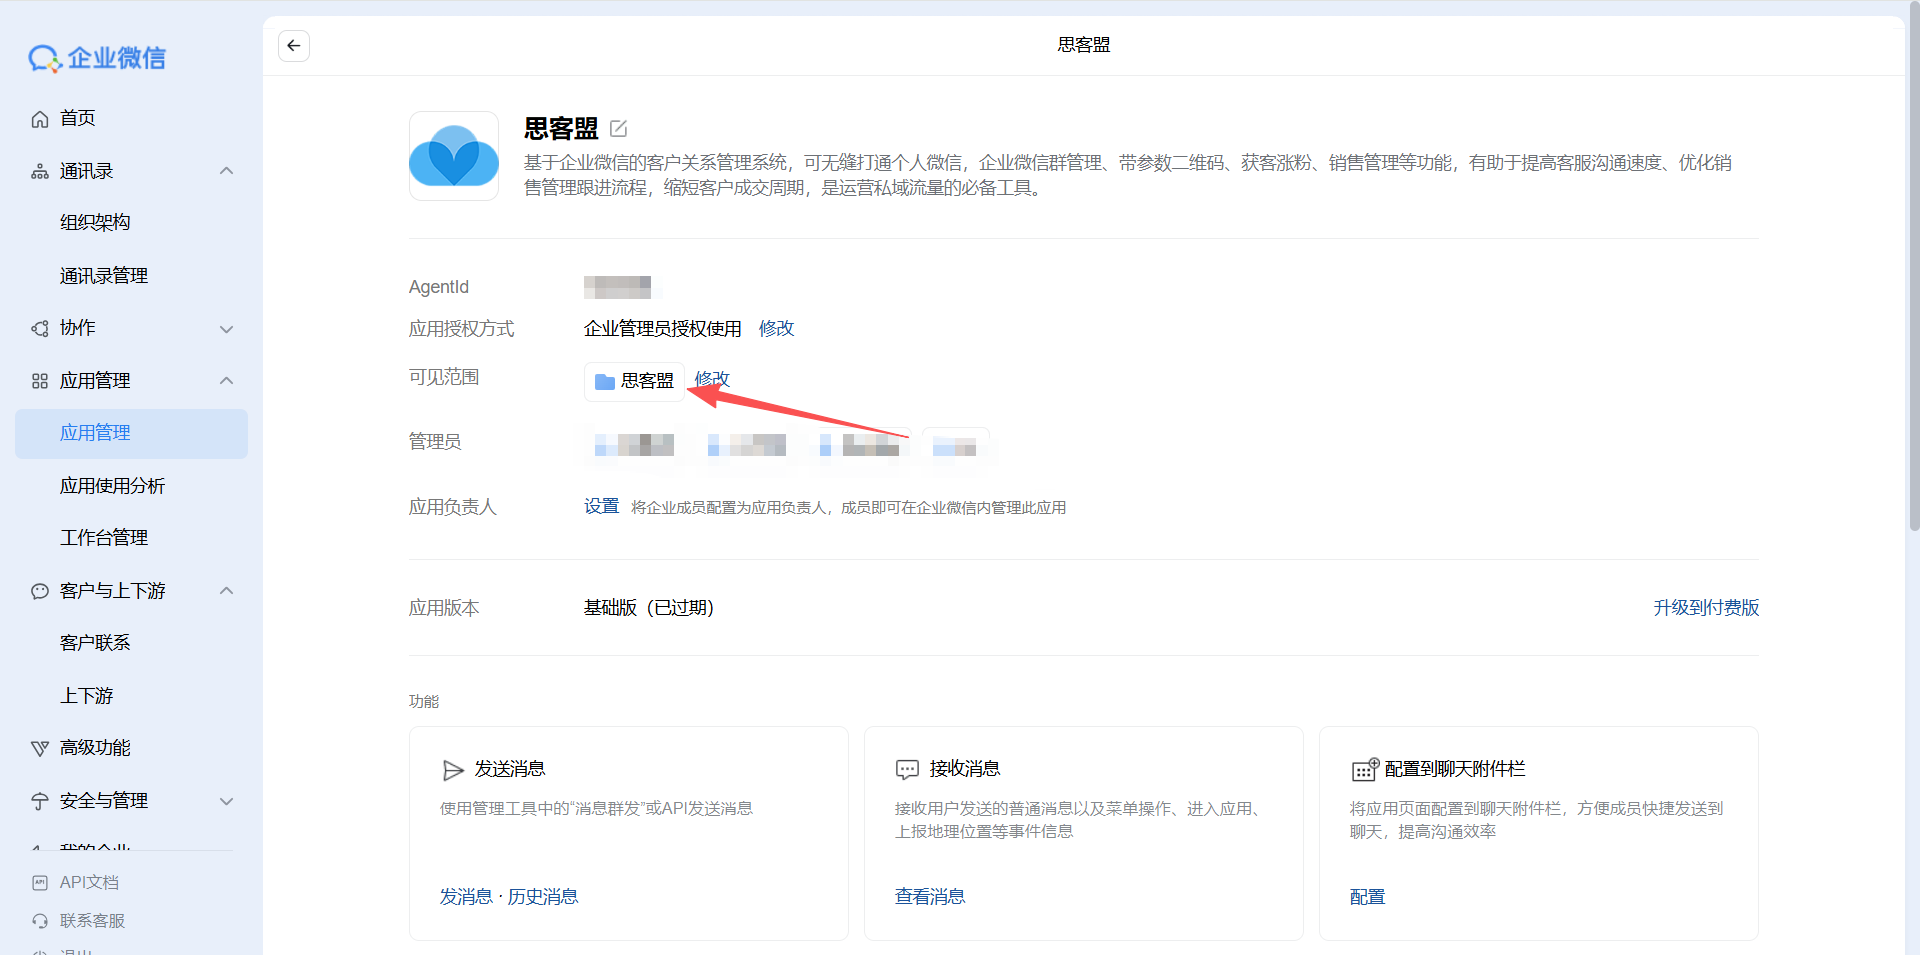Click the 升级到付费版 link
This screenshot has height=955, width=1920.
(1706, 608)
